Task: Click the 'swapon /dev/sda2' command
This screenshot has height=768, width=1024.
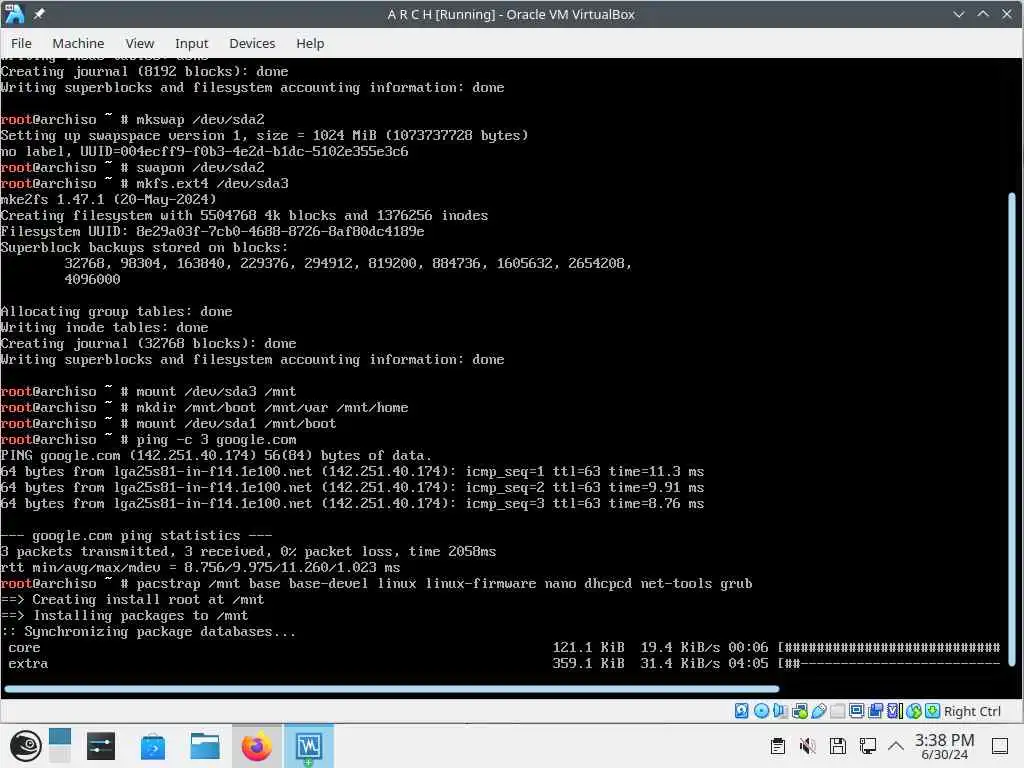Action: [200, 167]
